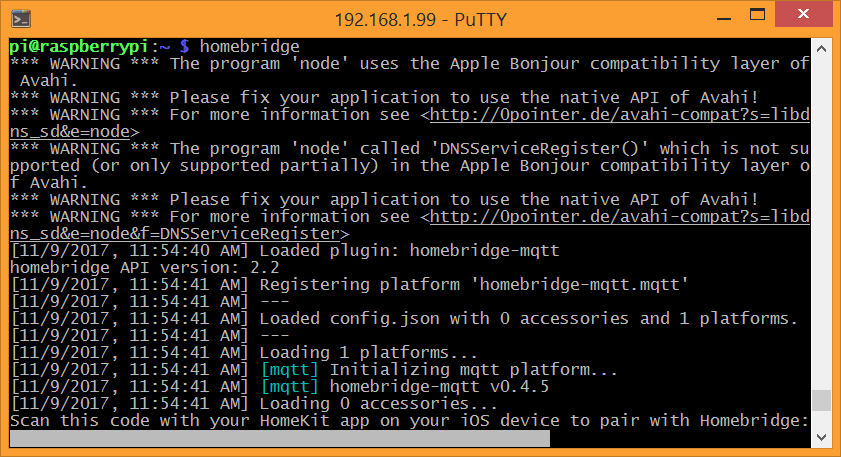The width and height of the screenshot is (841, 457).
Task: Minimize the PuTTY window
Action: click(x=724, y=18)
